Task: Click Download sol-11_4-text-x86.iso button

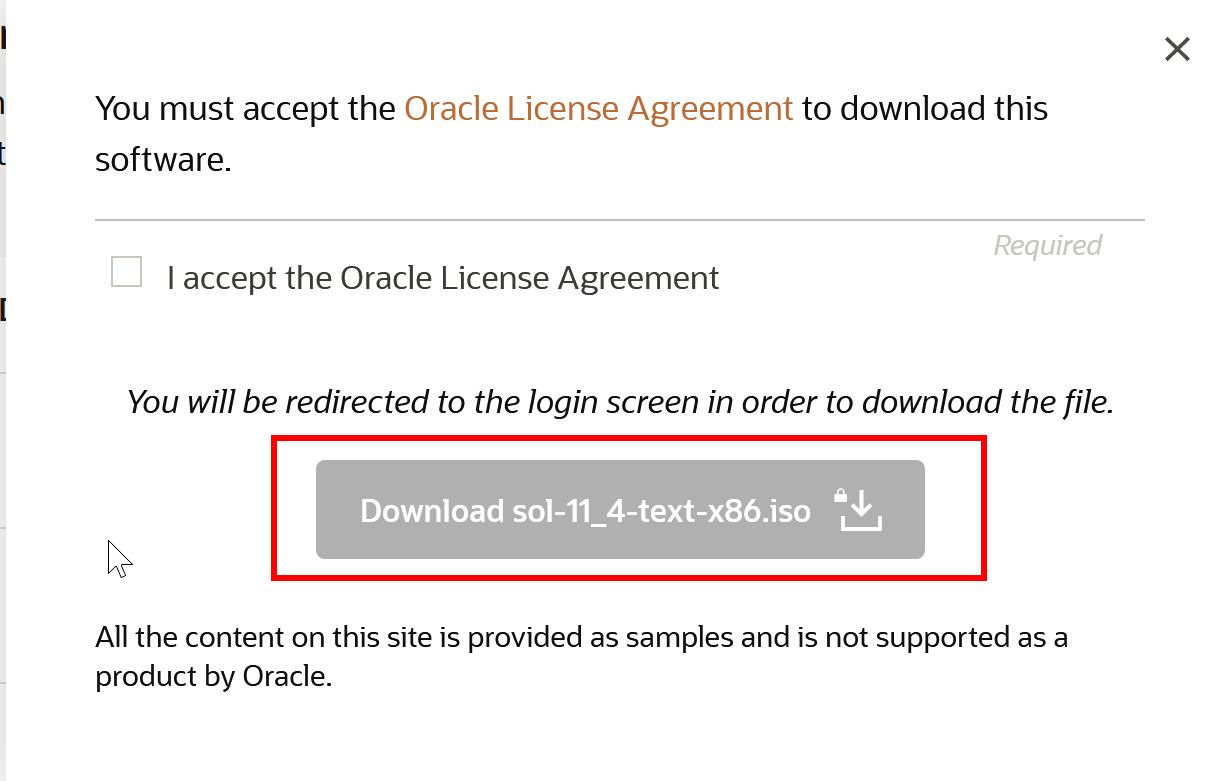Action: click(x=620, y=509)
